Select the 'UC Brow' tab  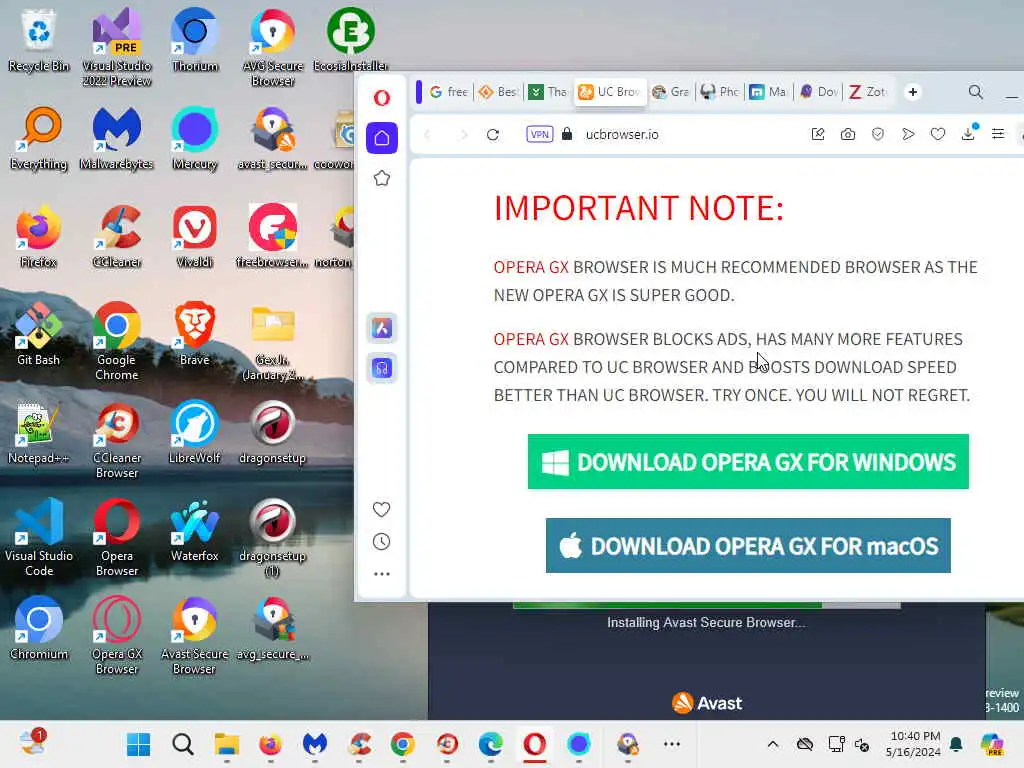pos(610,92)
